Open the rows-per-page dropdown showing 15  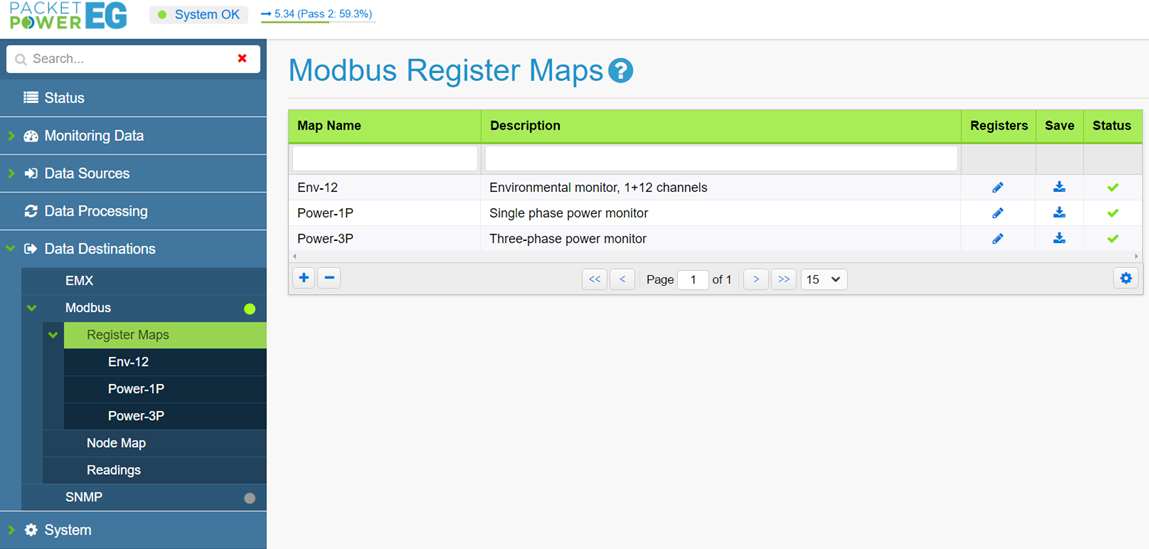pos(824,280)
